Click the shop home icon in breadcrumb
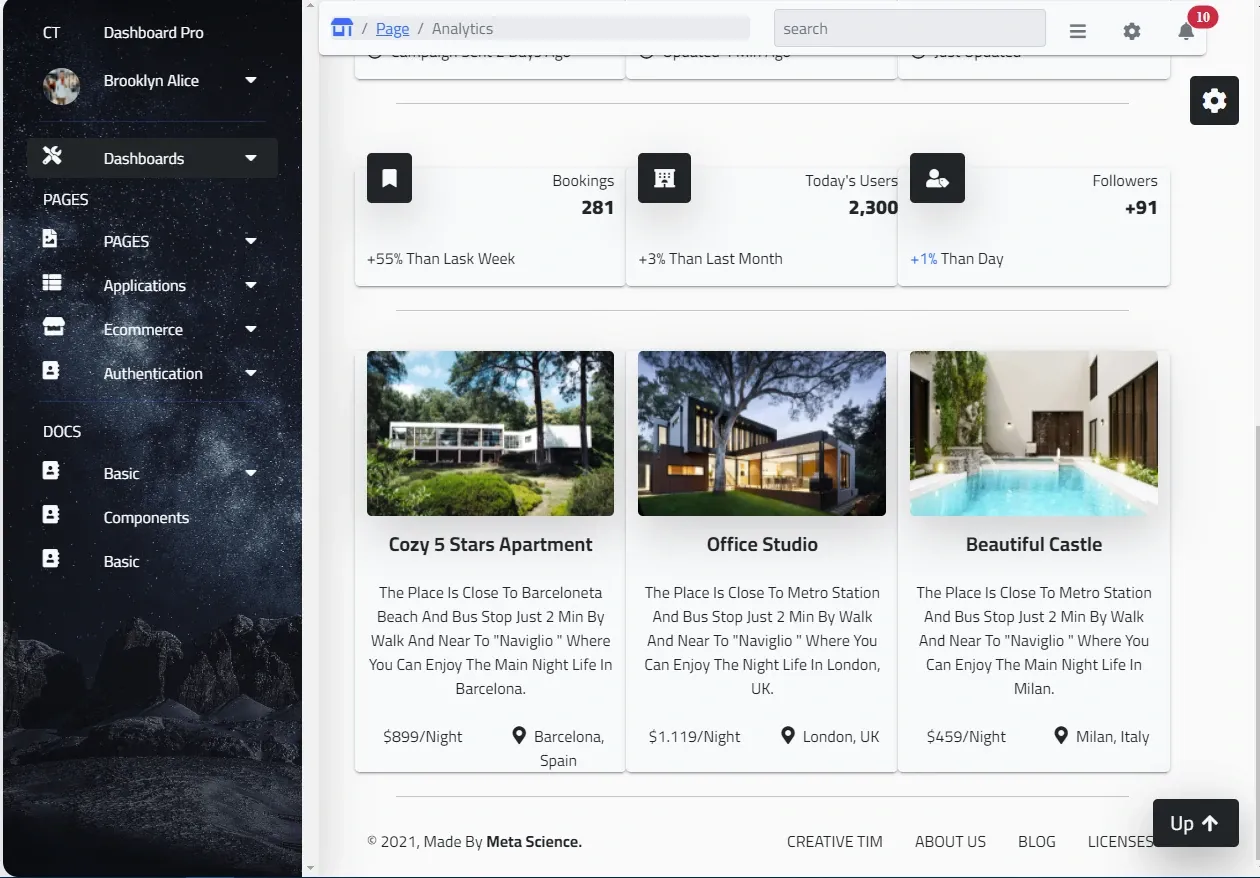Screen dimensions: 1260x878 tap(342, 28)
